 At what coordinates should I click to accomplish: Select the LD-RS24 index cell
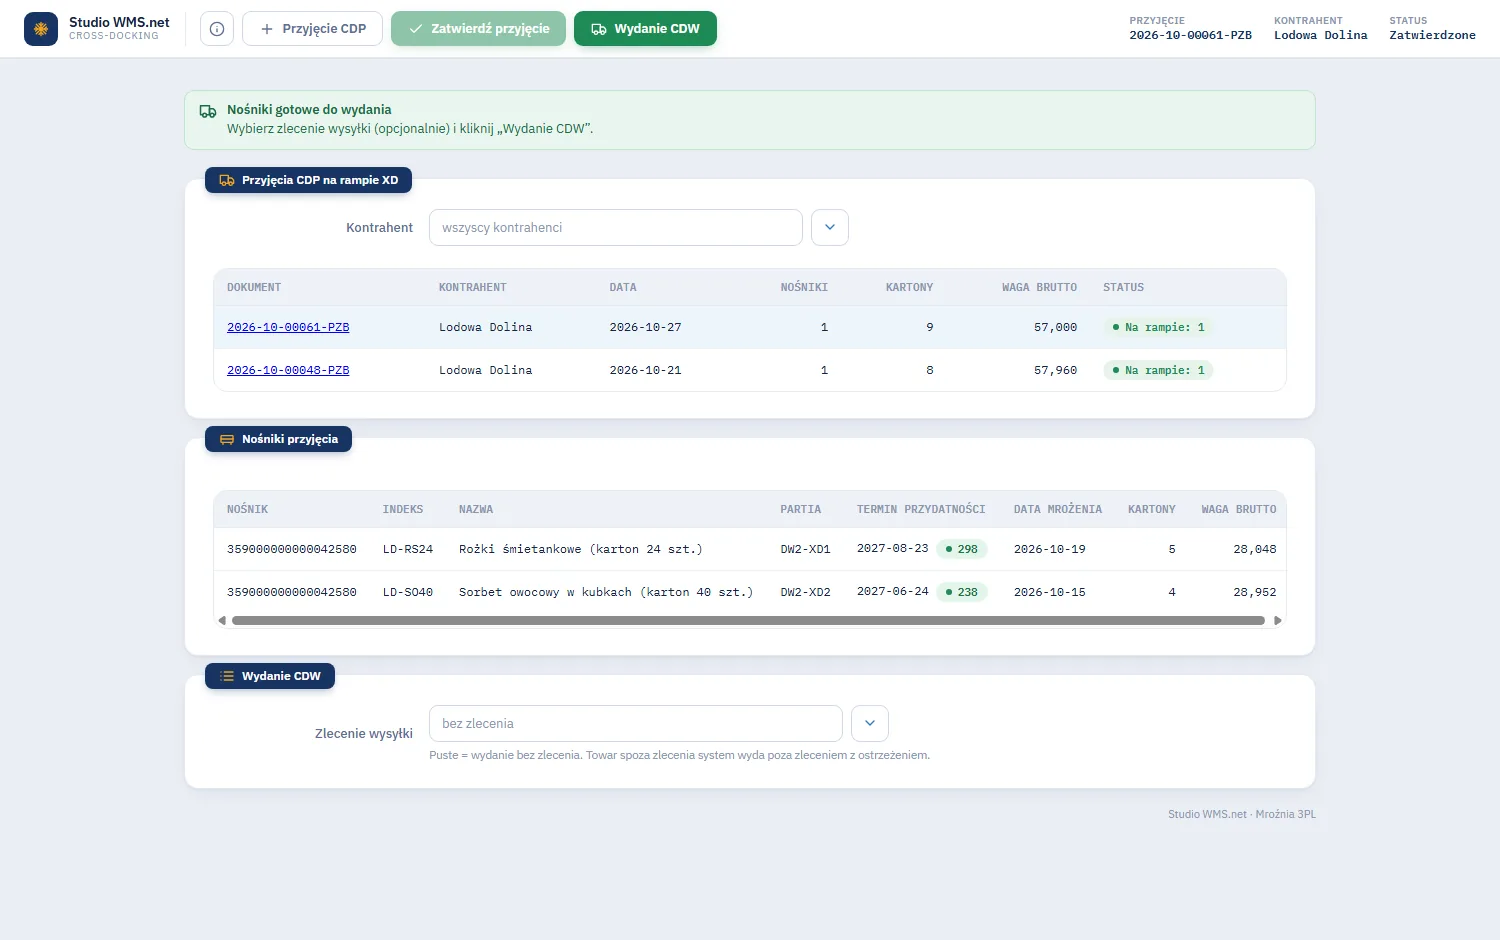[408, 549]
